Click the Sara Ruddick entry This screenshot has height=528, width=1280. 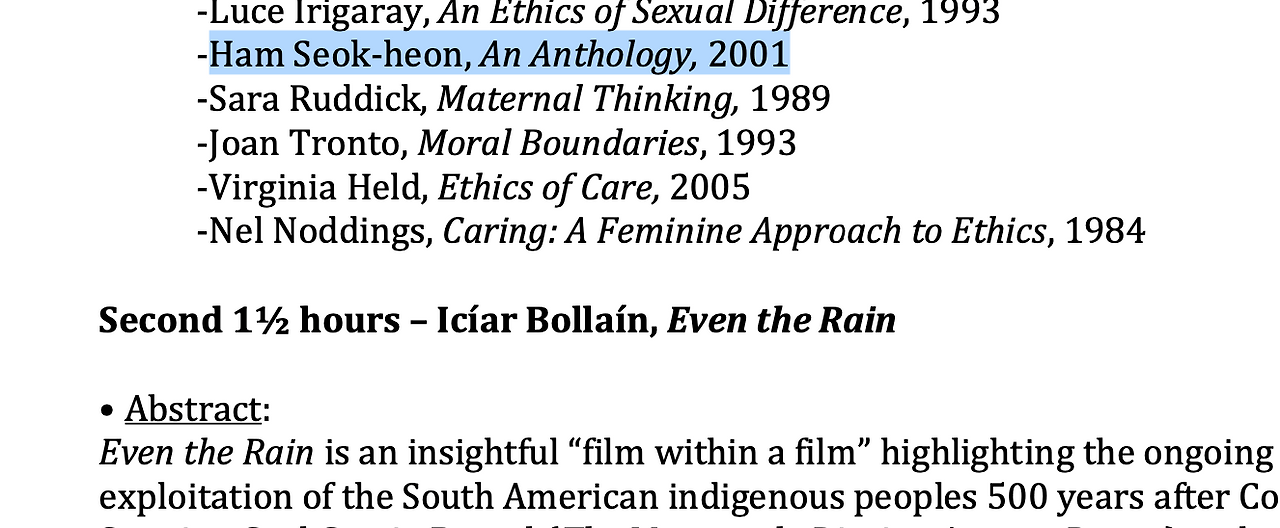[x=514, y=99]
